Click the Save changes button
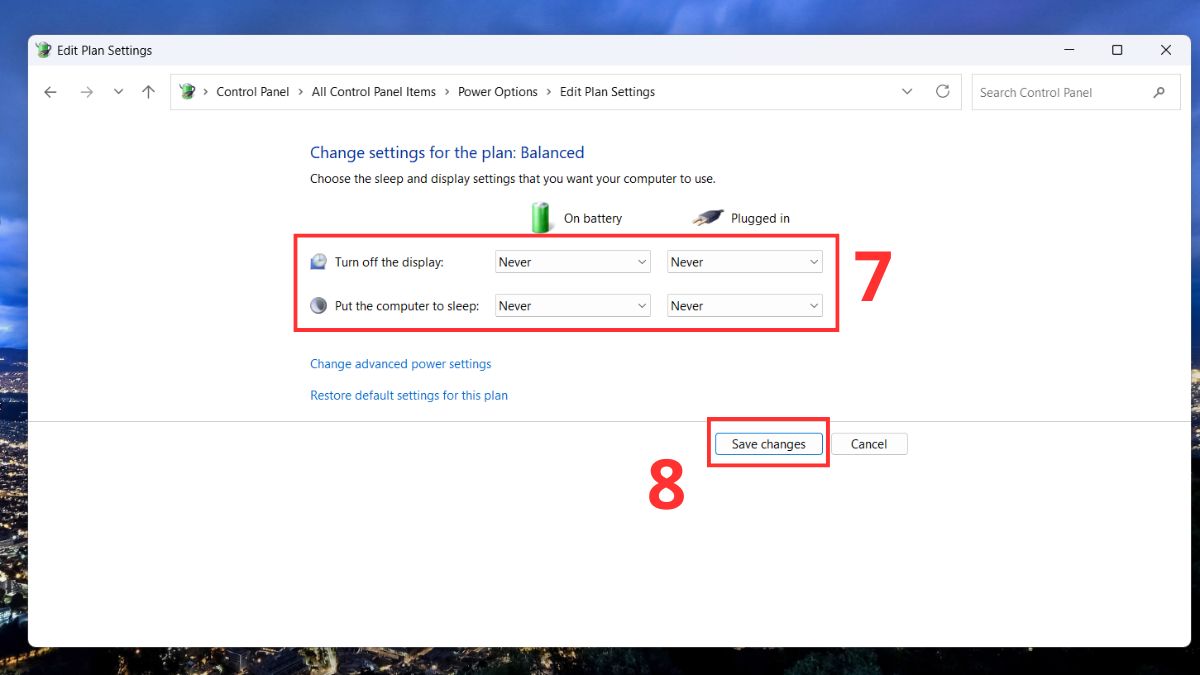This screenshot has width=1200, height=675. 768,444
